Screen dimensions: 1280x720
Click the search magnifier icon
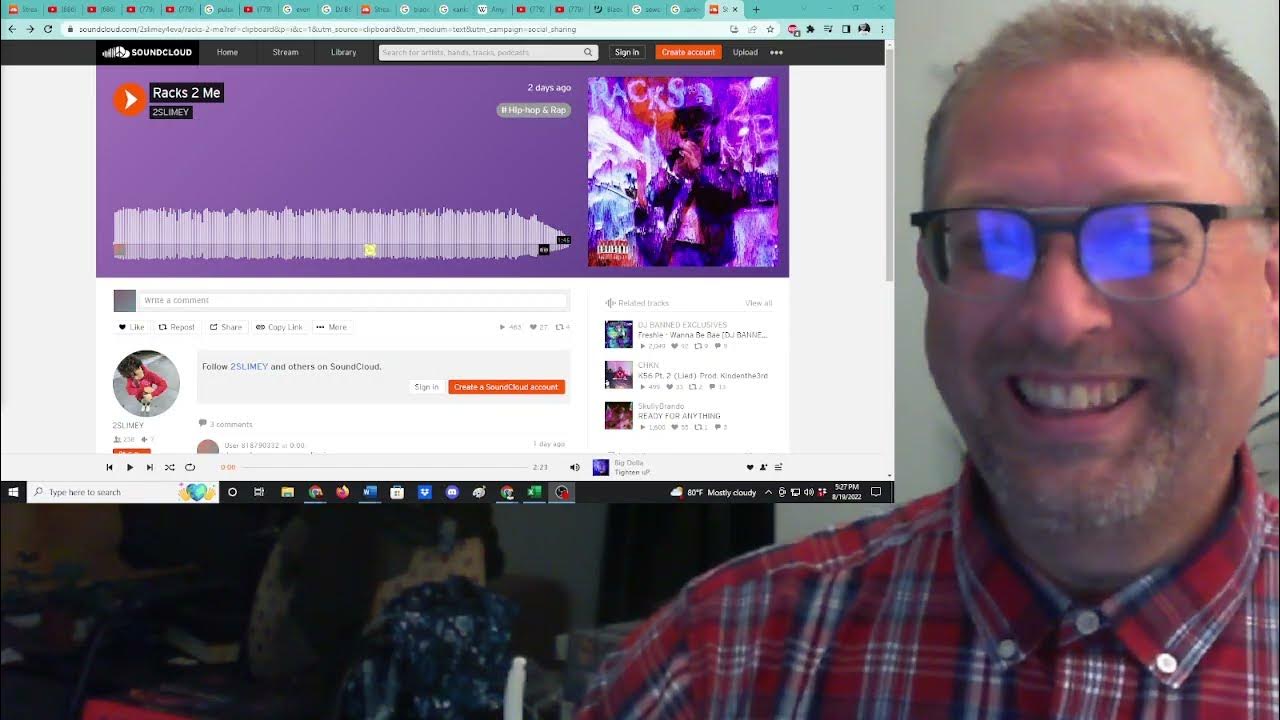click(x=589, y=52)
